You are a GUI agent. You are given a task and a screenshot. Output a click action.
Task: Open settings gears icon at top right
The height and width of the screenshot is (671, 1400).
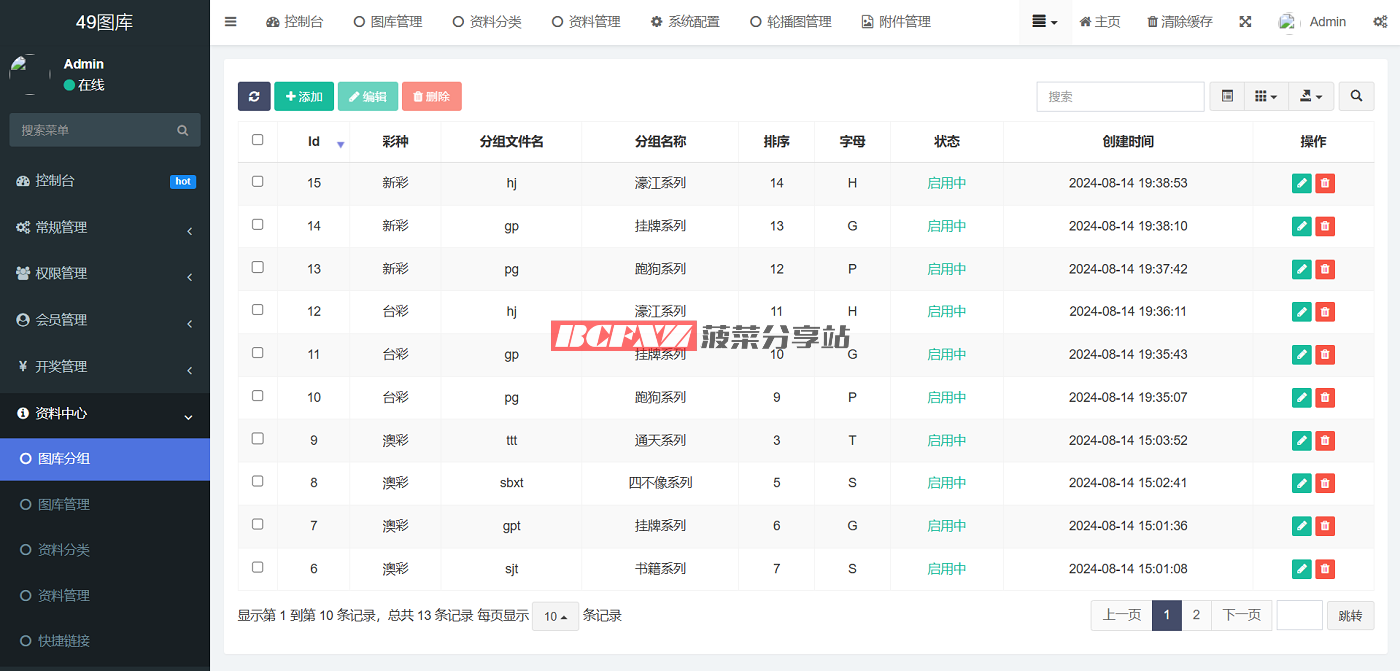1380,22
